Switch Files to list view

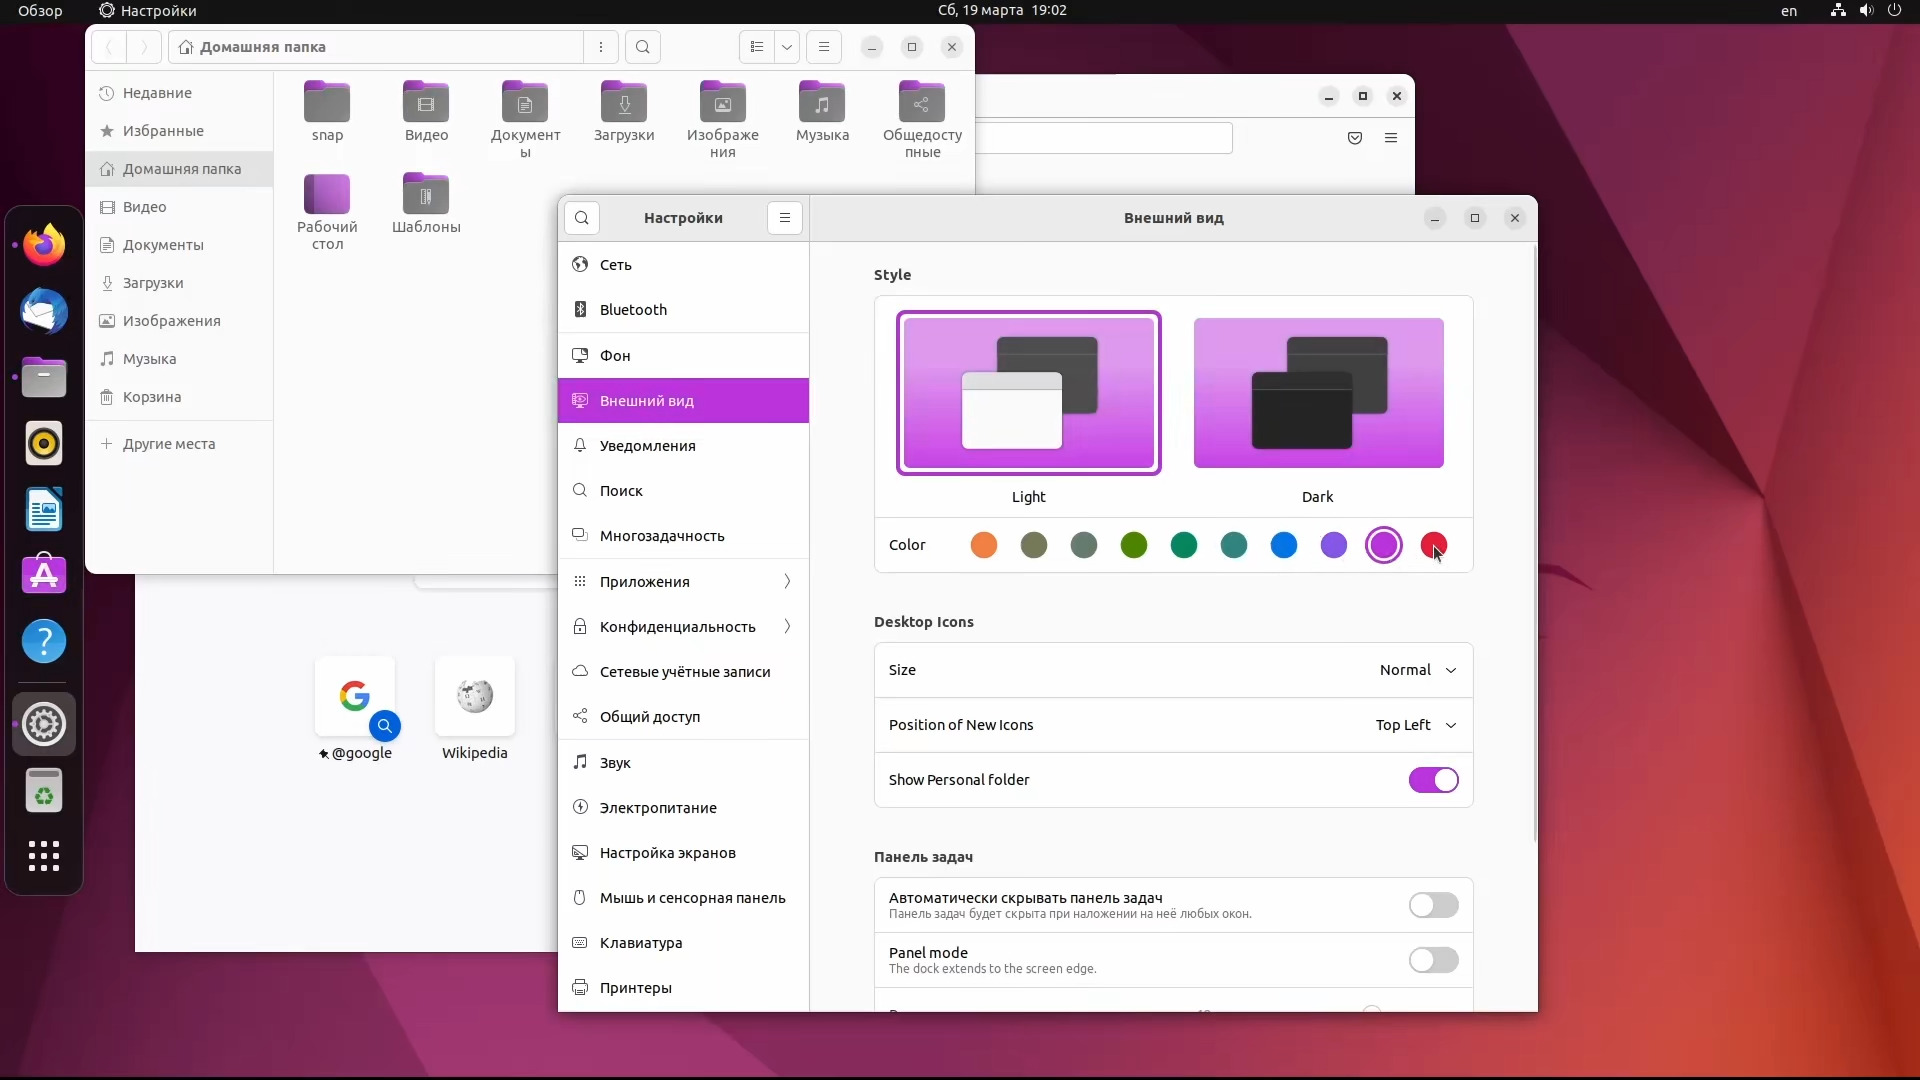pos(757,47)
